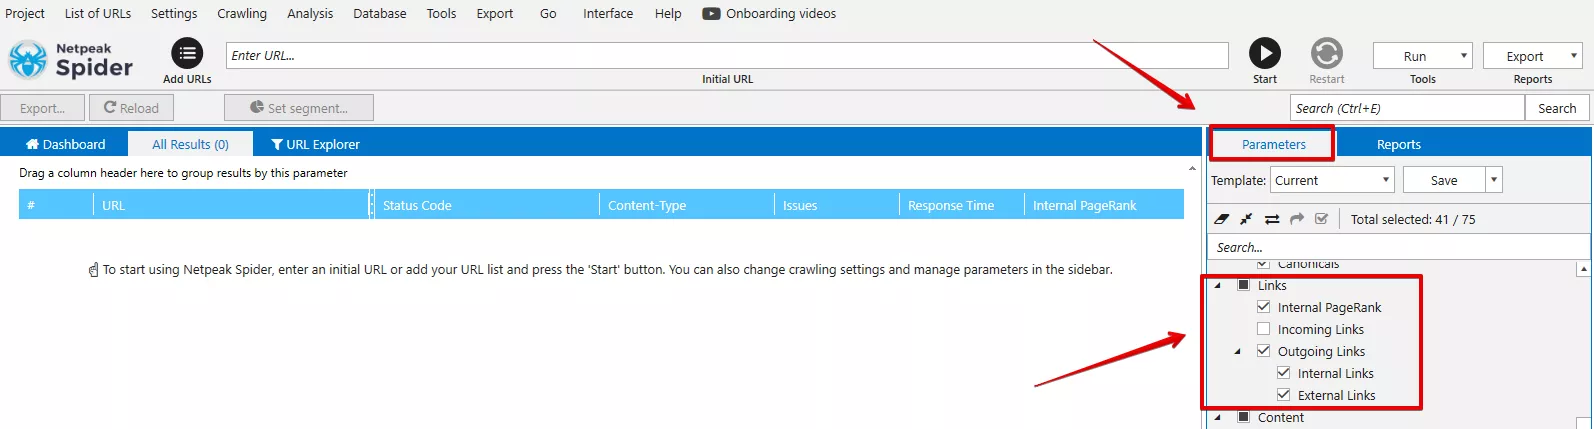Image resolution: width=1594 pixels, height=429 pixels.
Task: Open the Database menu
Action: click(x=380, y=13)
